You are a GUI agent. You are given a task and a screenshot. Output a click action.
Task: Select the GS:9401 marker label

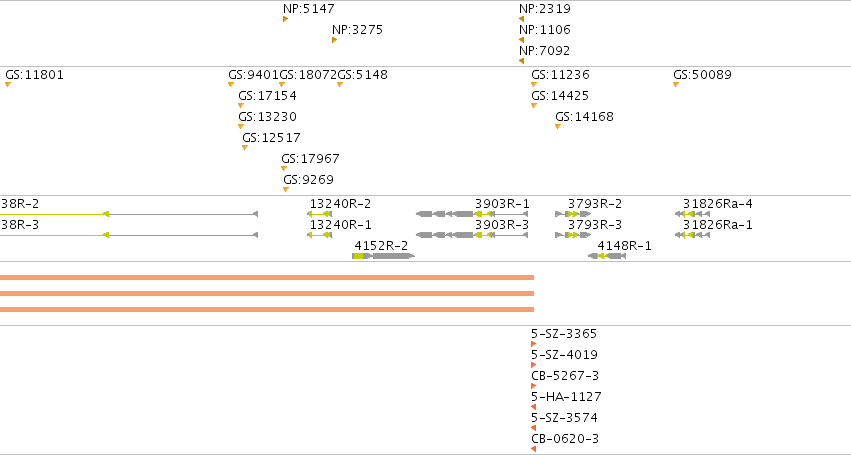point(253,75)
